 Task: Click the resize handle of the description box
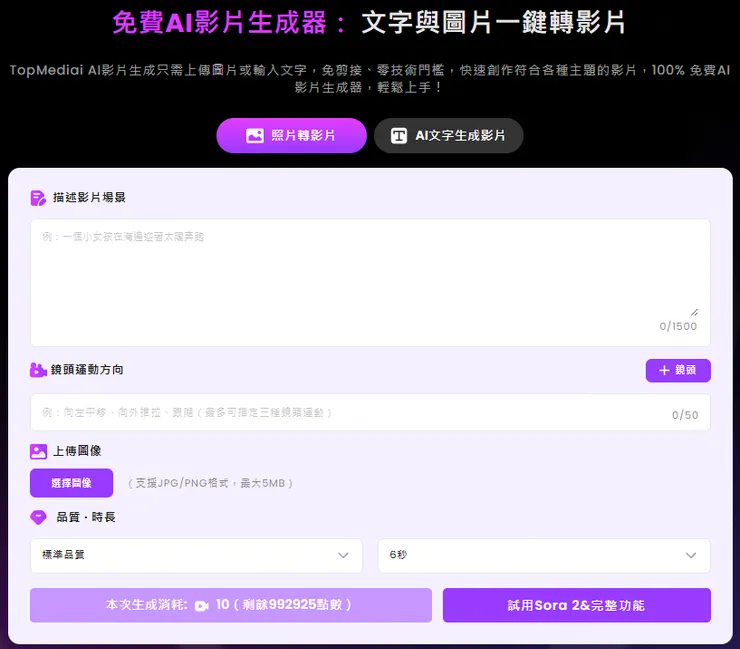coord(694,312)
